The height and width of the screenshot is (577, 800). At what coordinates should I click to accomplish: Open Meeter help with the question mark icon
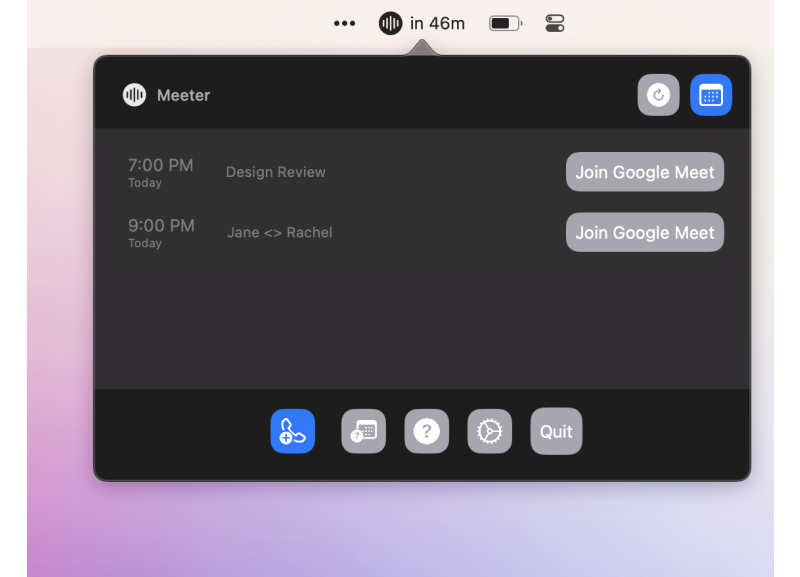(426, 431)
